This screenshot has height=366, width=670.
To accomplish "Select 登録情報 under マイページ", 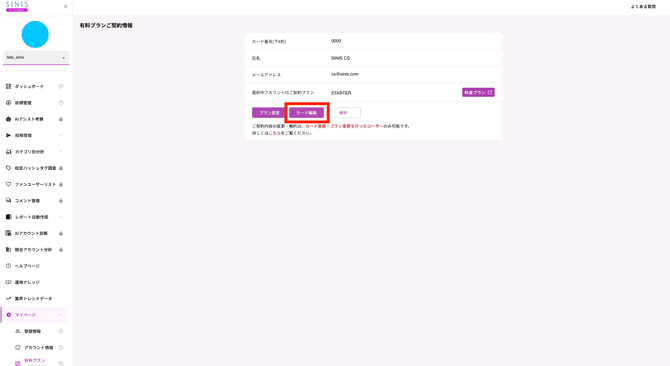I will (x=33, y=331).
